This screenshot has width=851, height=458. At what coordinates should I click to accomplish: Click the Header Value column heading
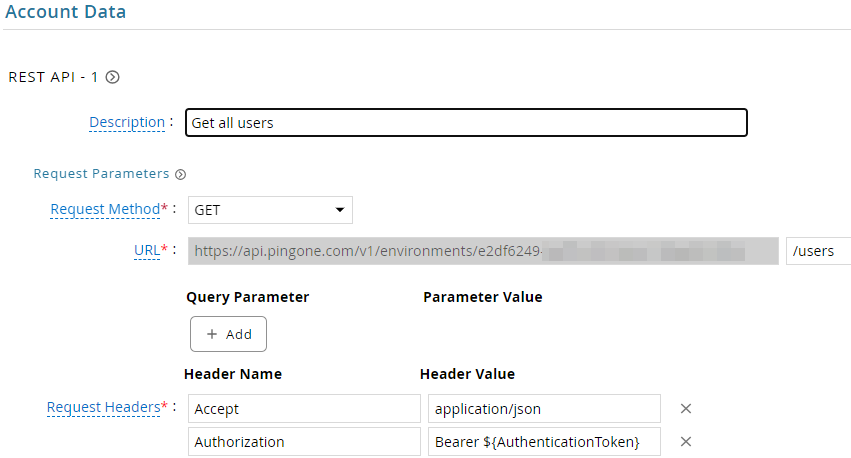point(467,374)
